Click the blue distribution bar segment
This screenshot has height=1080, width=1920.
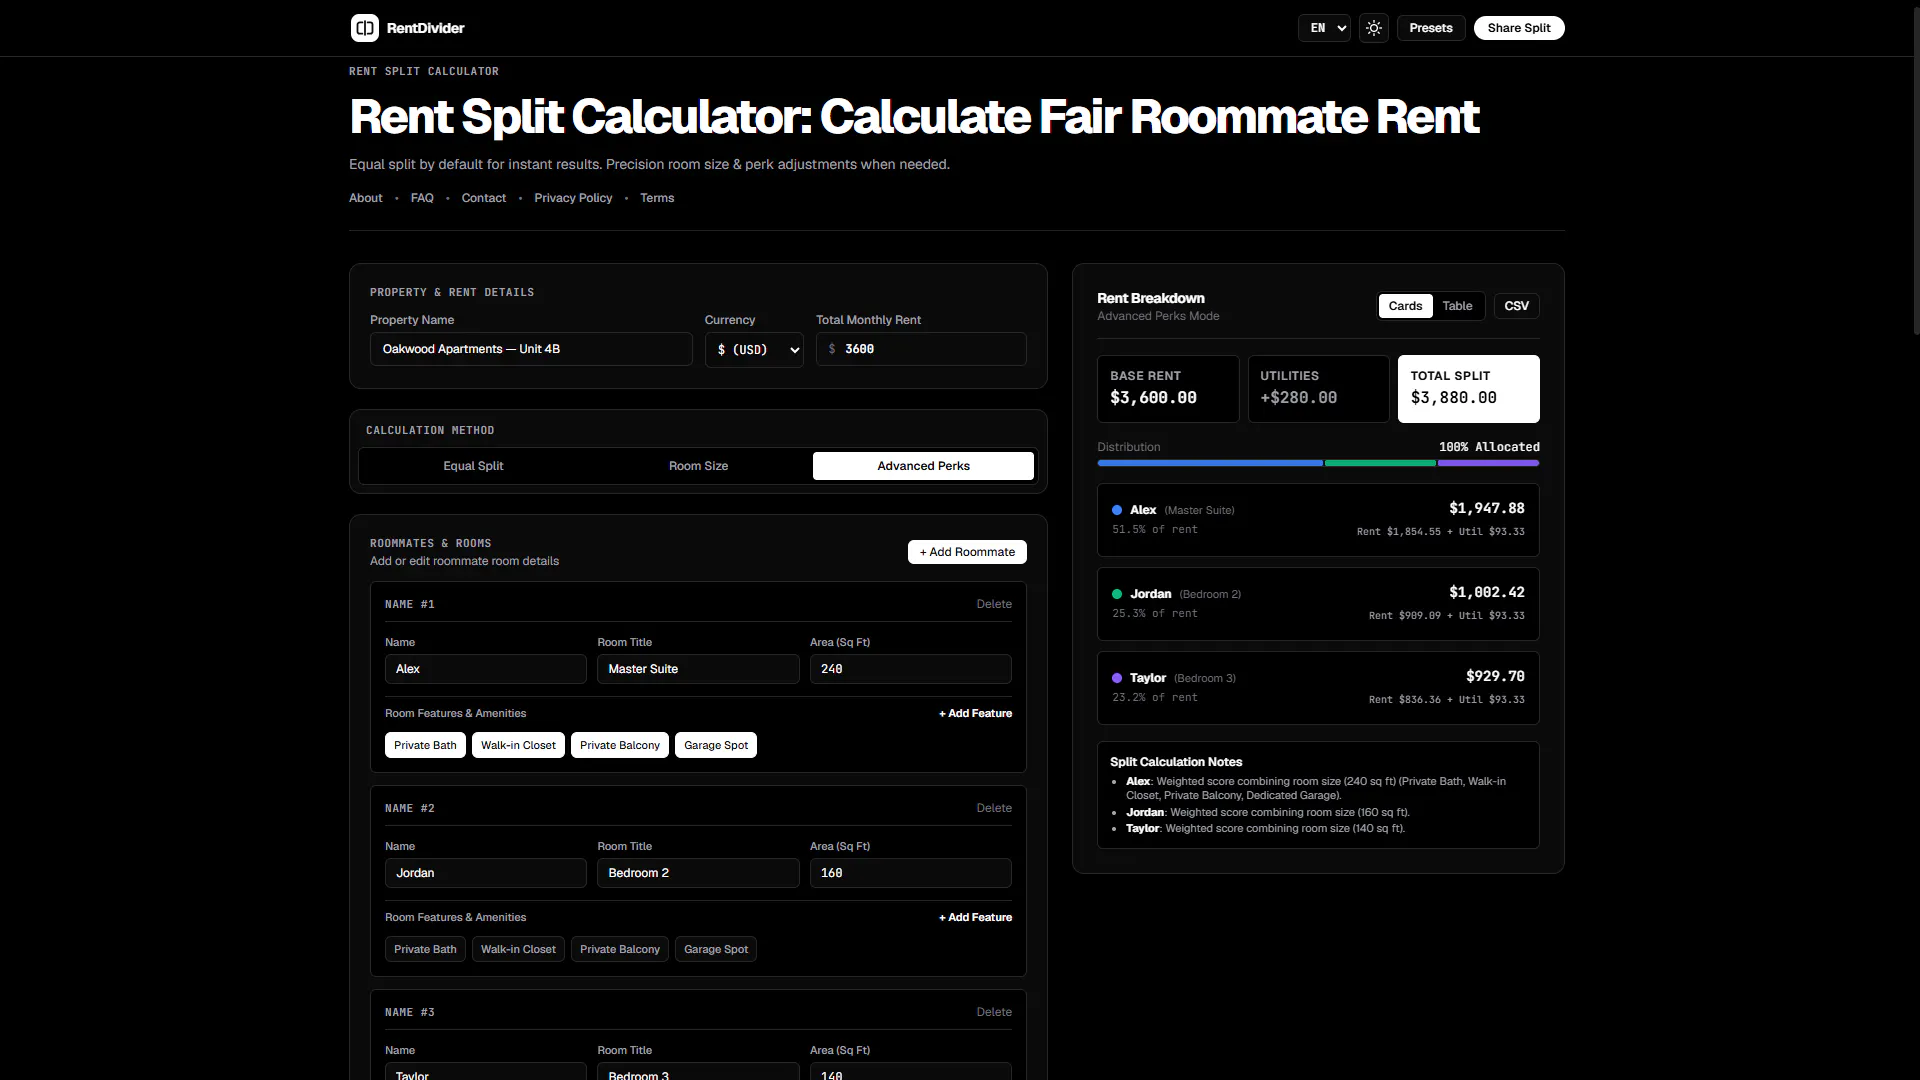pos(1210,463)
